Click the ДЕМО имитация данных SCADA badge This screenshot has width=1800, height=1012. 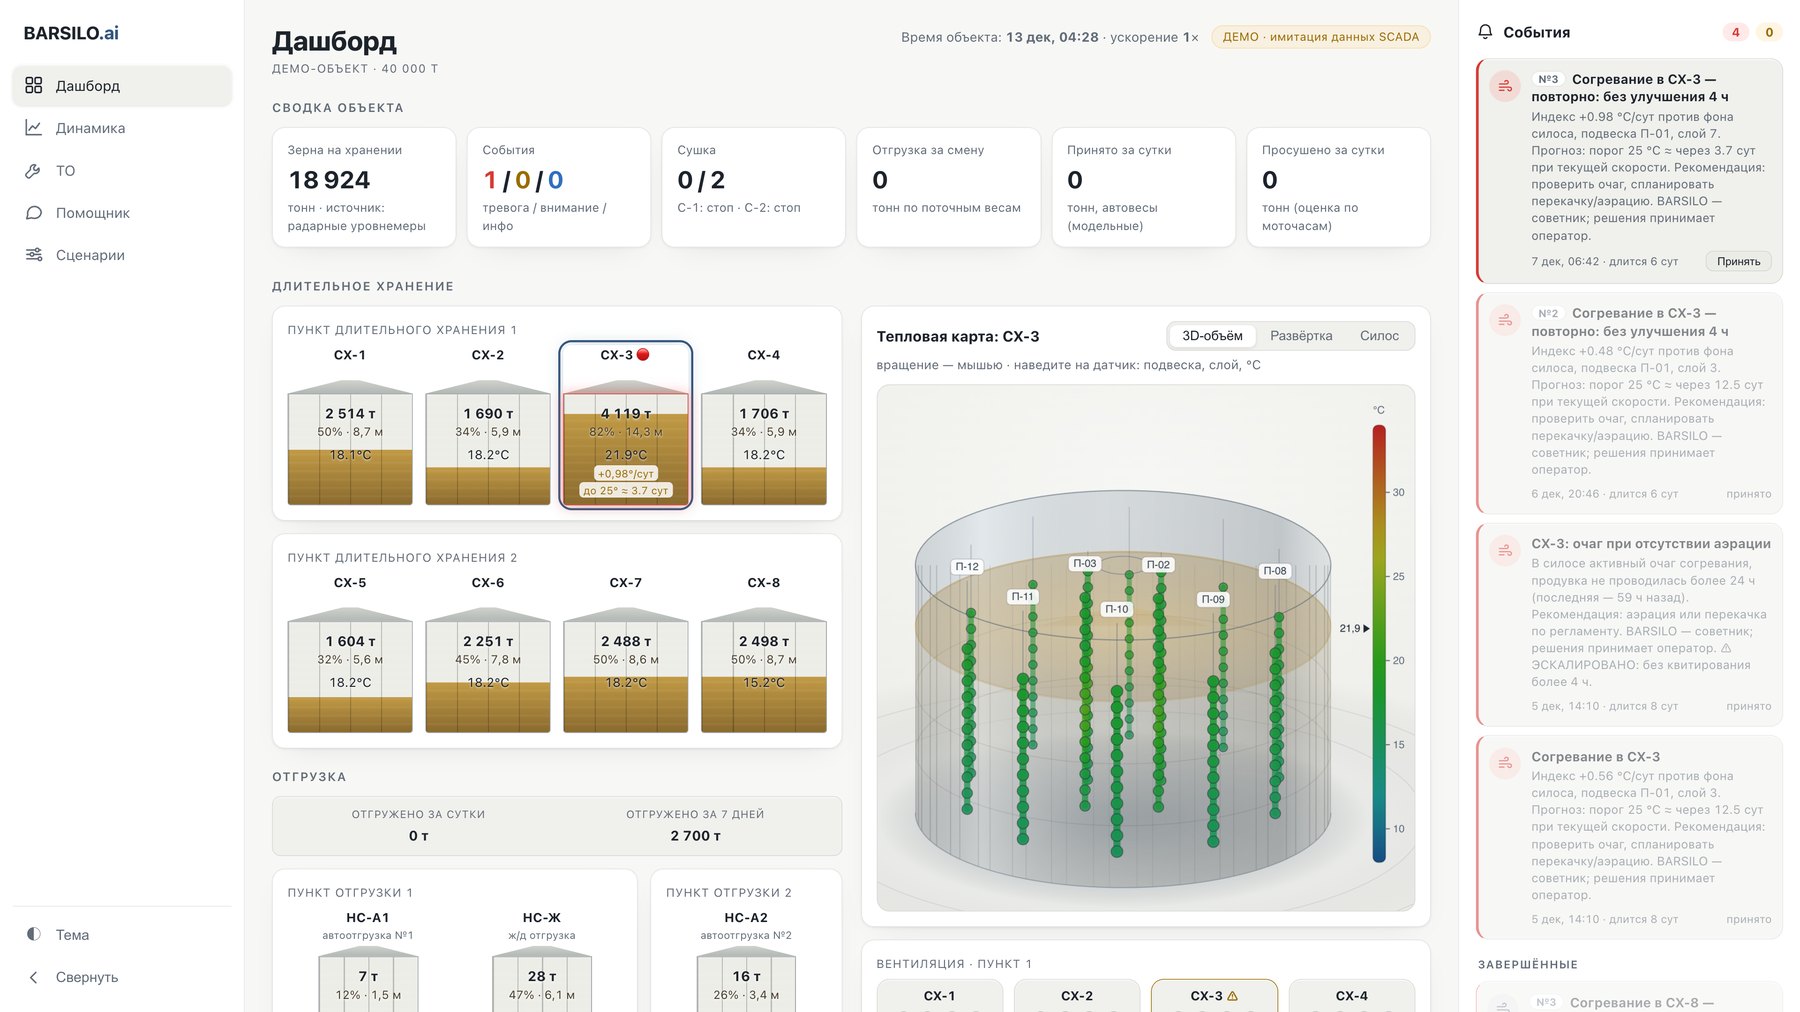[x=1321, y=37]
